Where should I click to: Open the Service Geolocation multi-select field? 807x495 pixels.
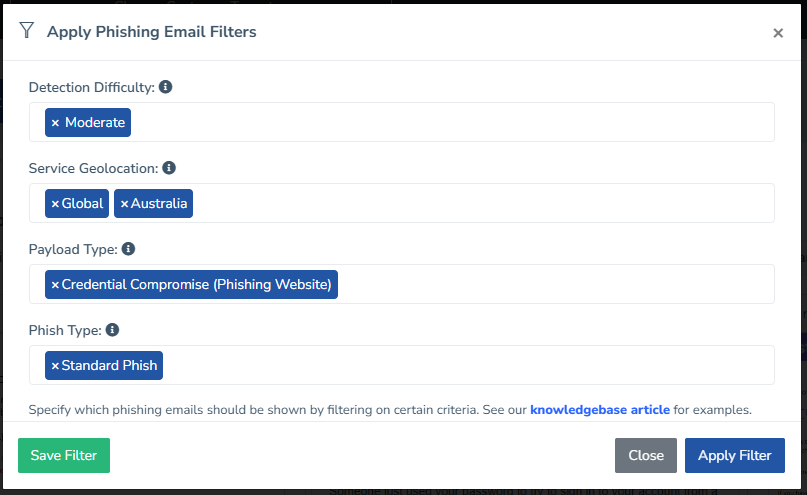tap(480, 204)
